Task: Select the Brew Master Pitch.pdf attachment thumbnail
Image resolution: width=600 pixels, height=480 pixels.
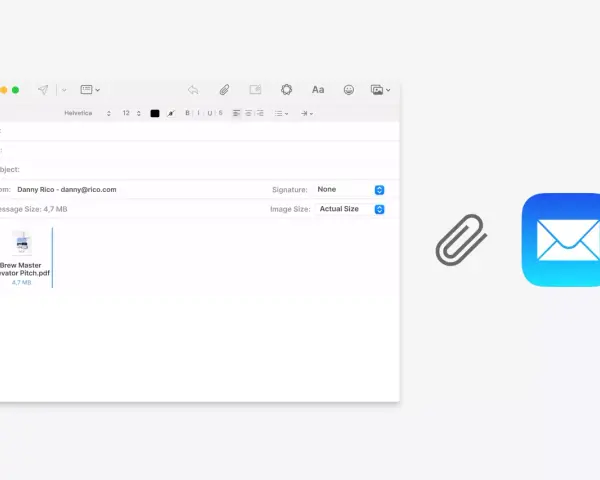Action: click(x=22, y=242)
